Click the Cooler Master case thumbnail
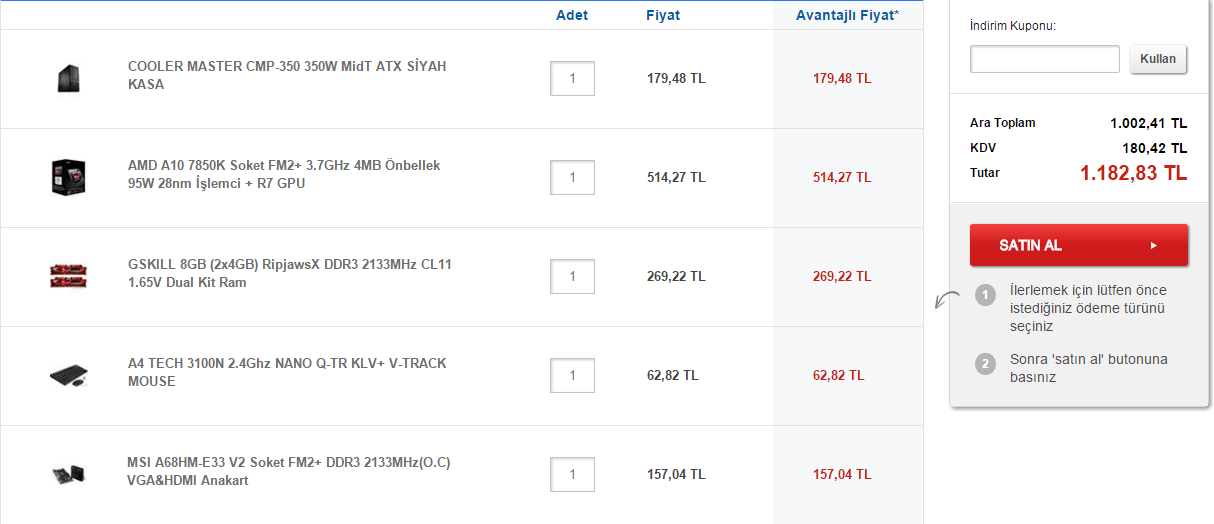This screenshot has width=1214, height=524. (x=69, y=78)
